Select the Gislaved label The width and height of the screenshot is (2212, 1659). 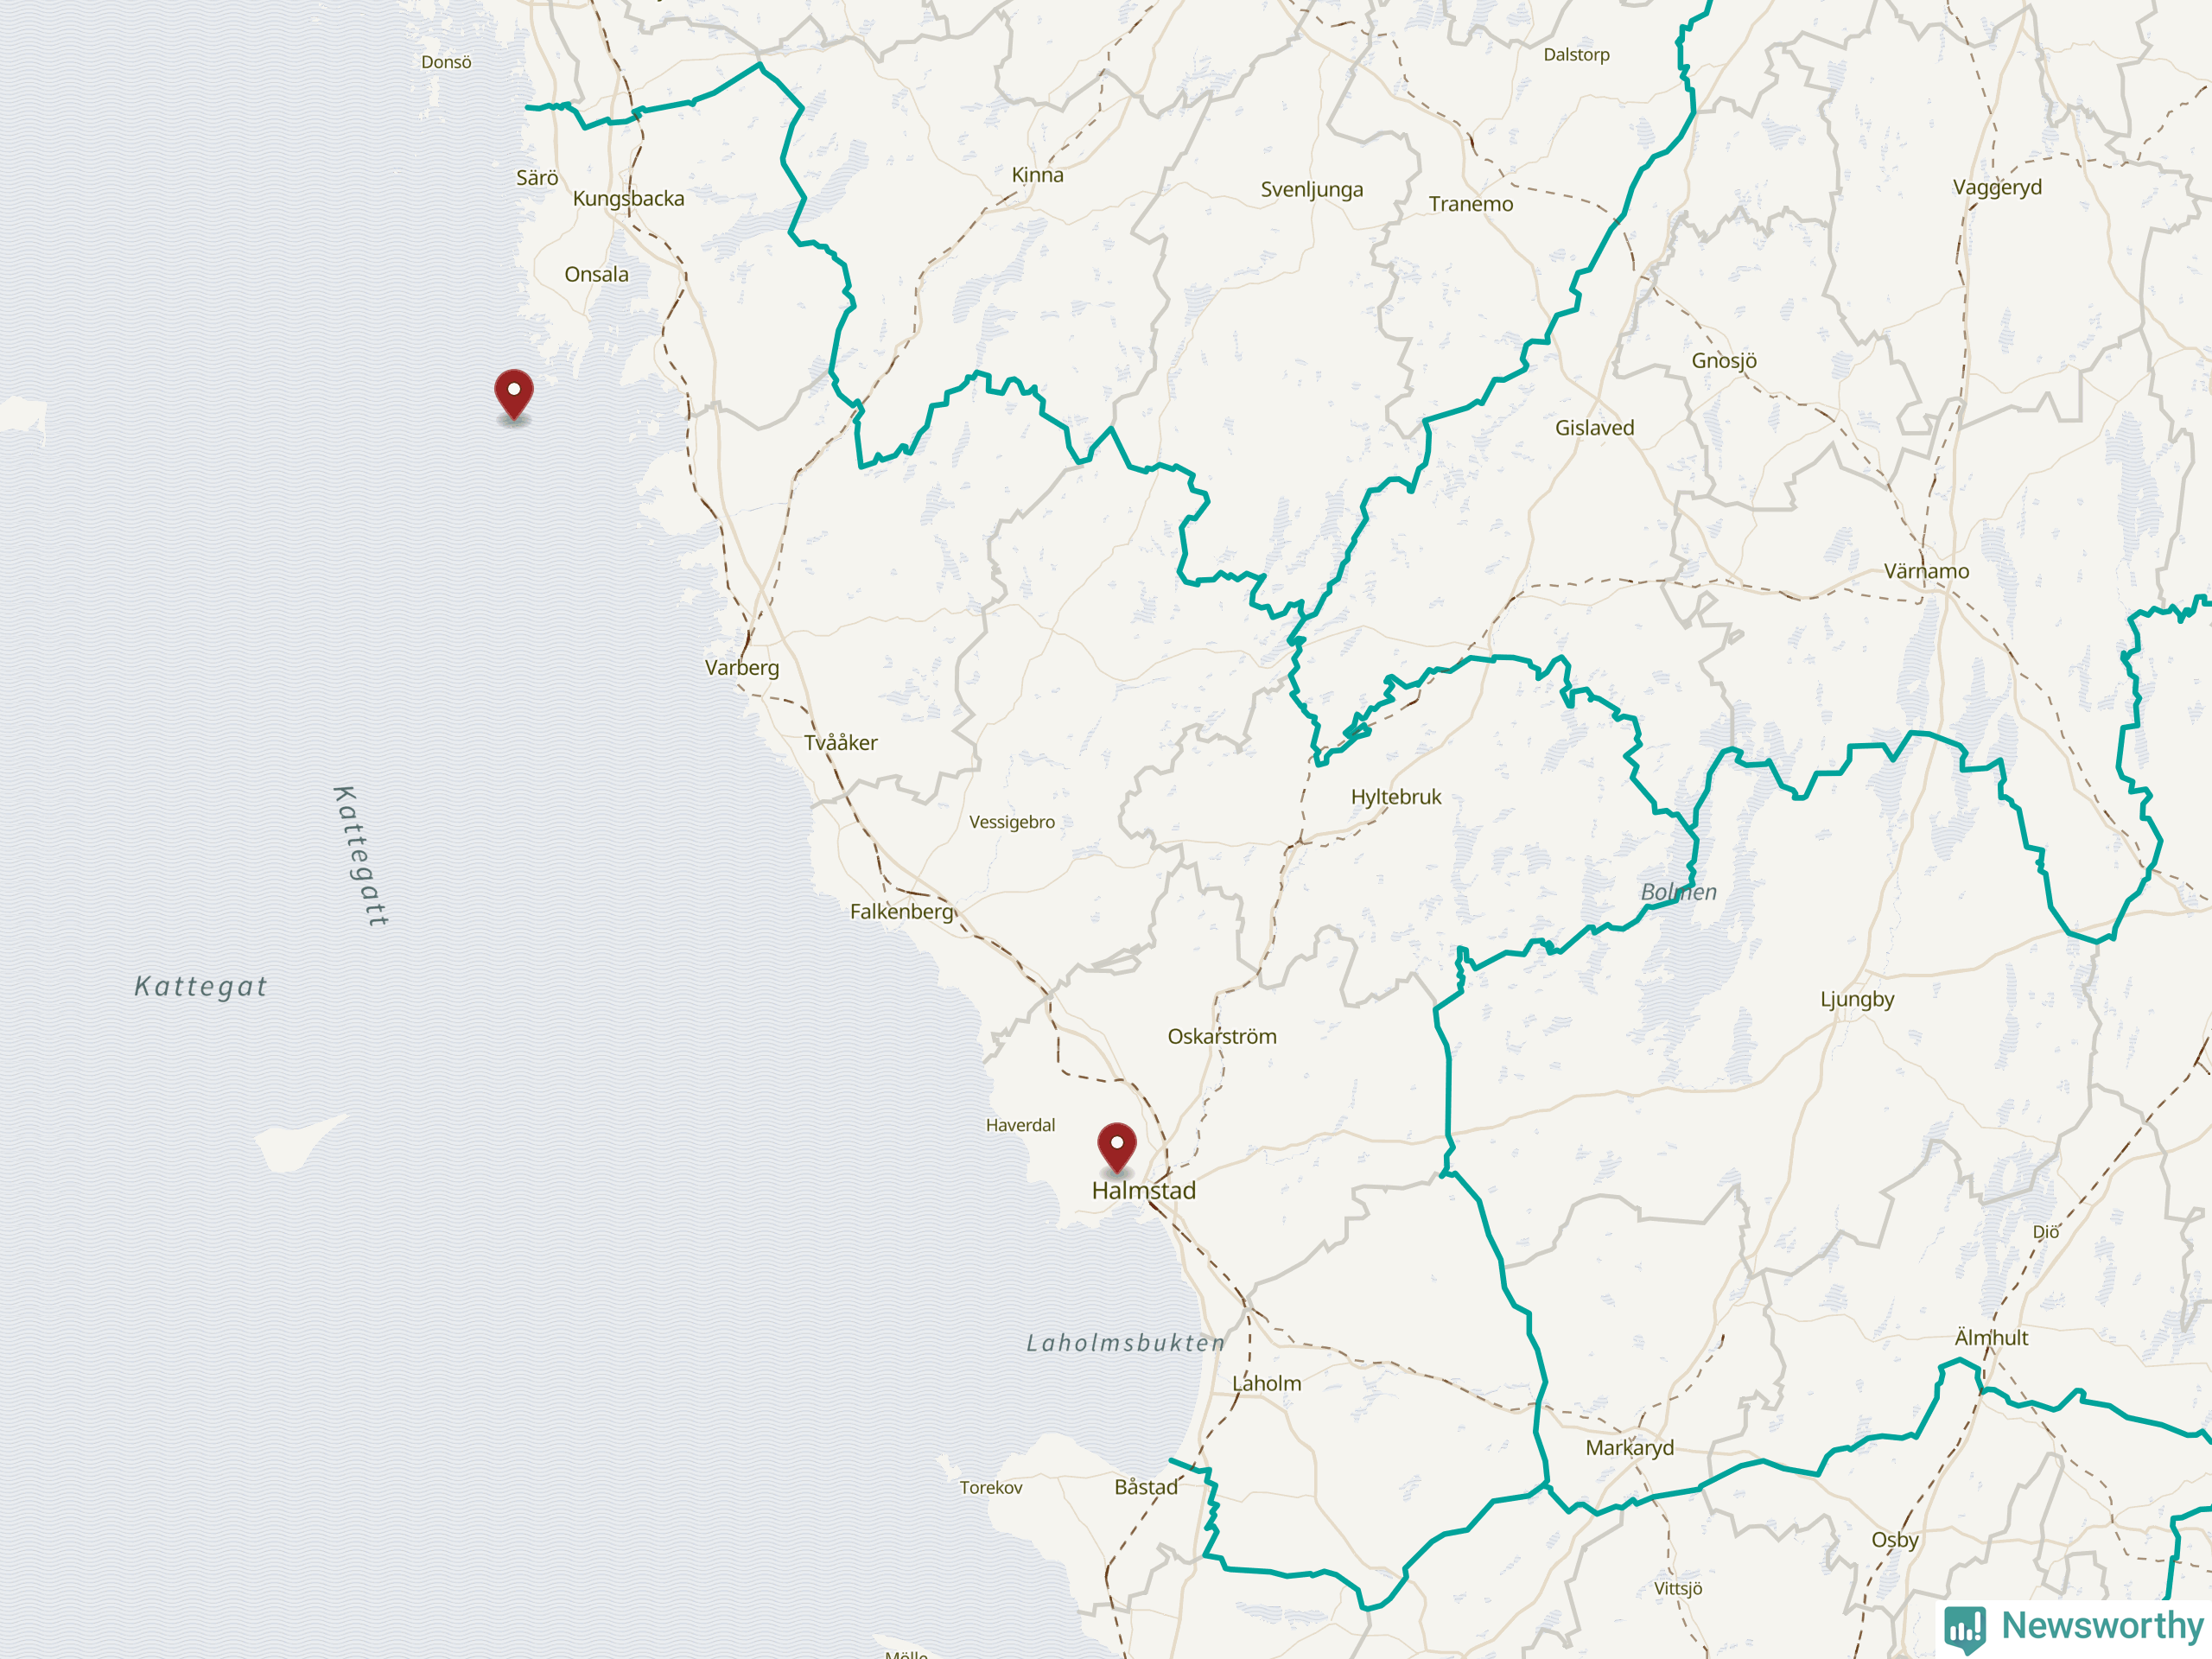pos(1594,428)
